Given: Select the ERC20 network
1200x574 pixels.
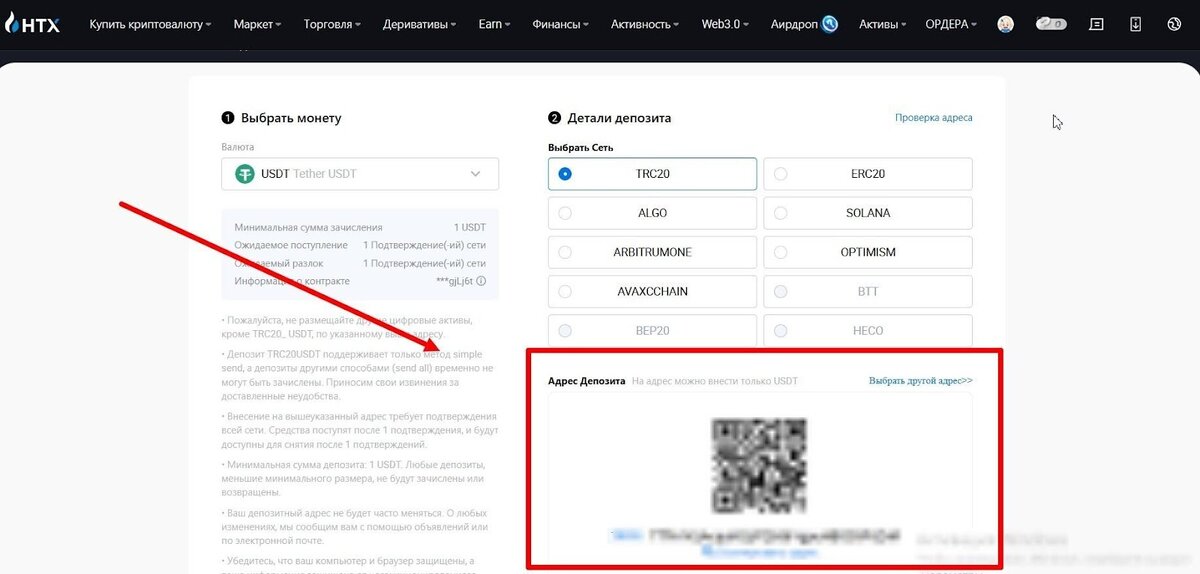Looking at the screenshot, I should point(868,174).
